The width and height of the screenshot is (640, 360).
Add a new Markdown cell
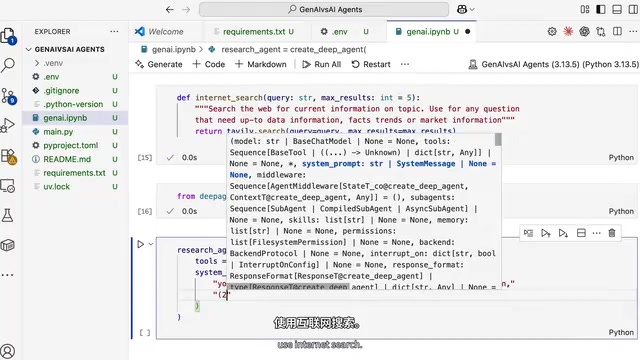pyautogui.click(x=261, y=64)
